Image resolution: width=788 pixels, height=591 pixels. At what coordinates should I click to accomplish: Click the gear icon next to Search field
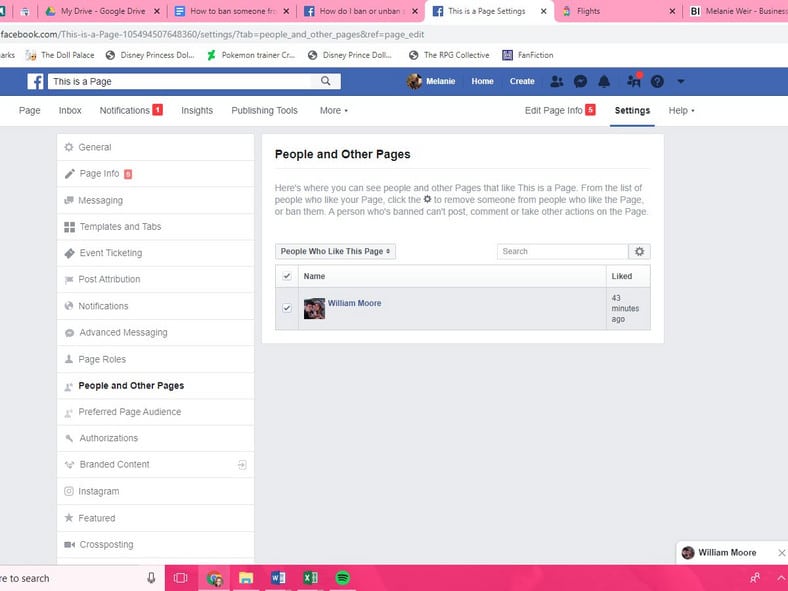pos(639,251)
